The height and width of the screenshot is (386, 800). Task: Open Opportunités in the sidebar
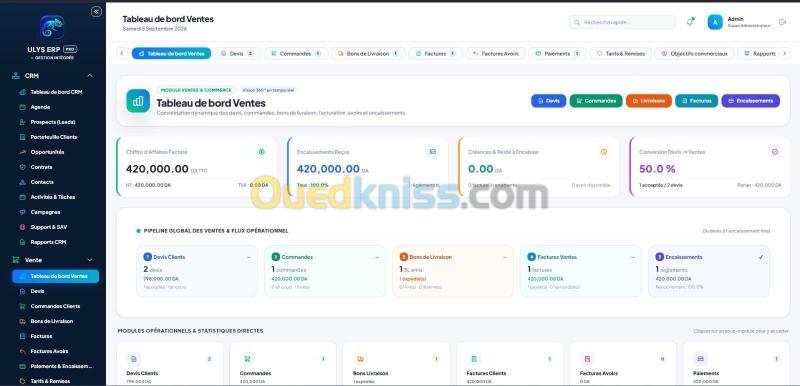55,152
